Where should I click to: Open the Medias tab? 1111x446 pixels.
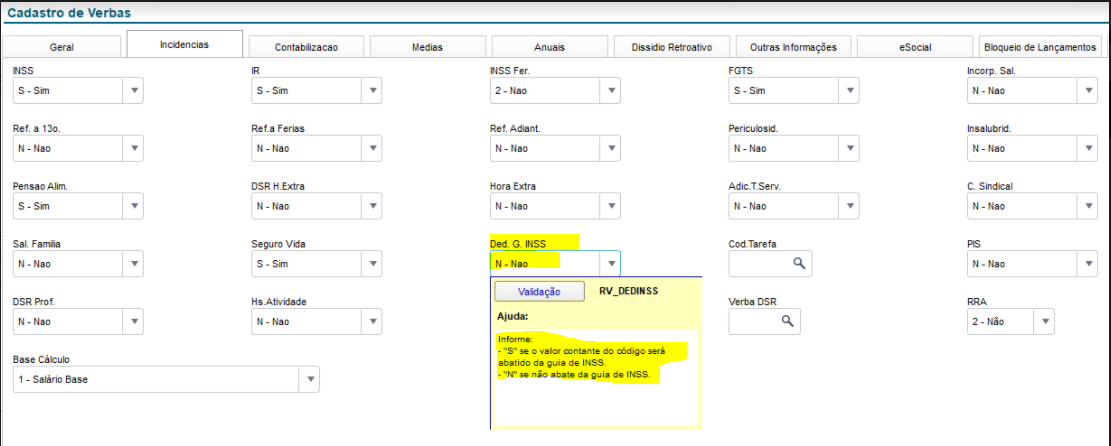coord(428,47)
